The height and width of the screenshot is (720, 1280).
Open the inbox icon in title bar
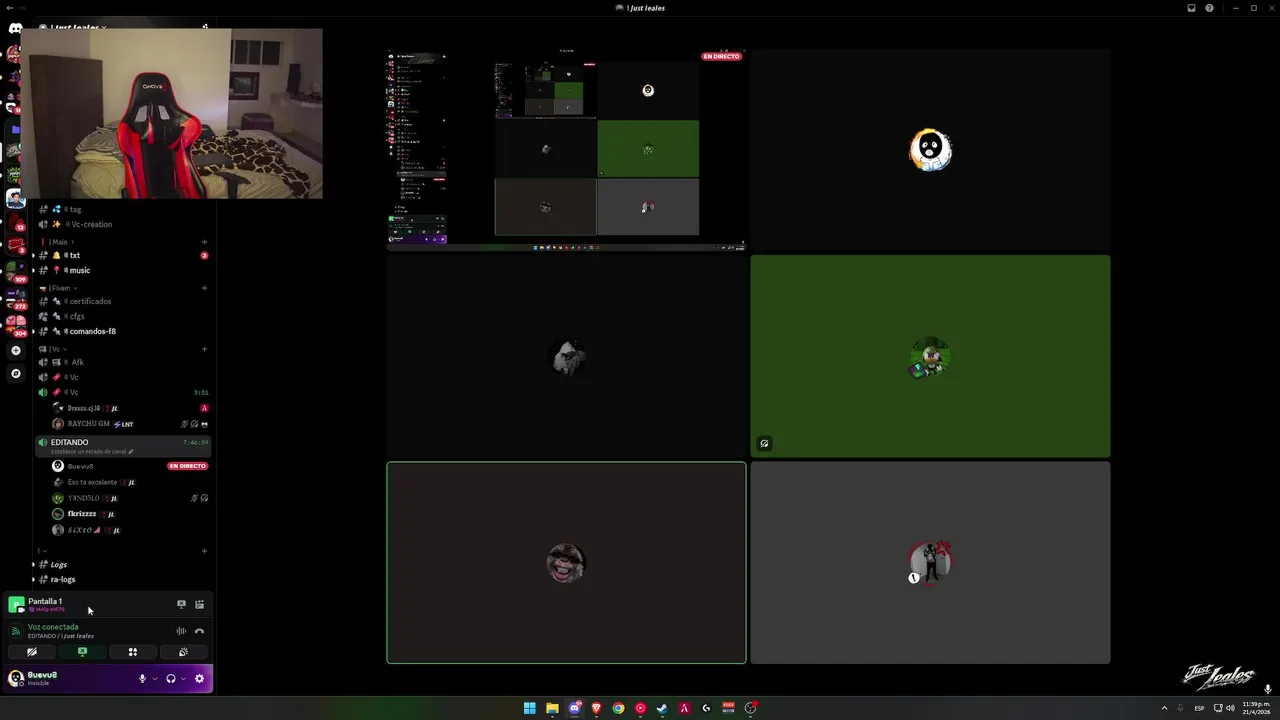(x=1191, y=8)
